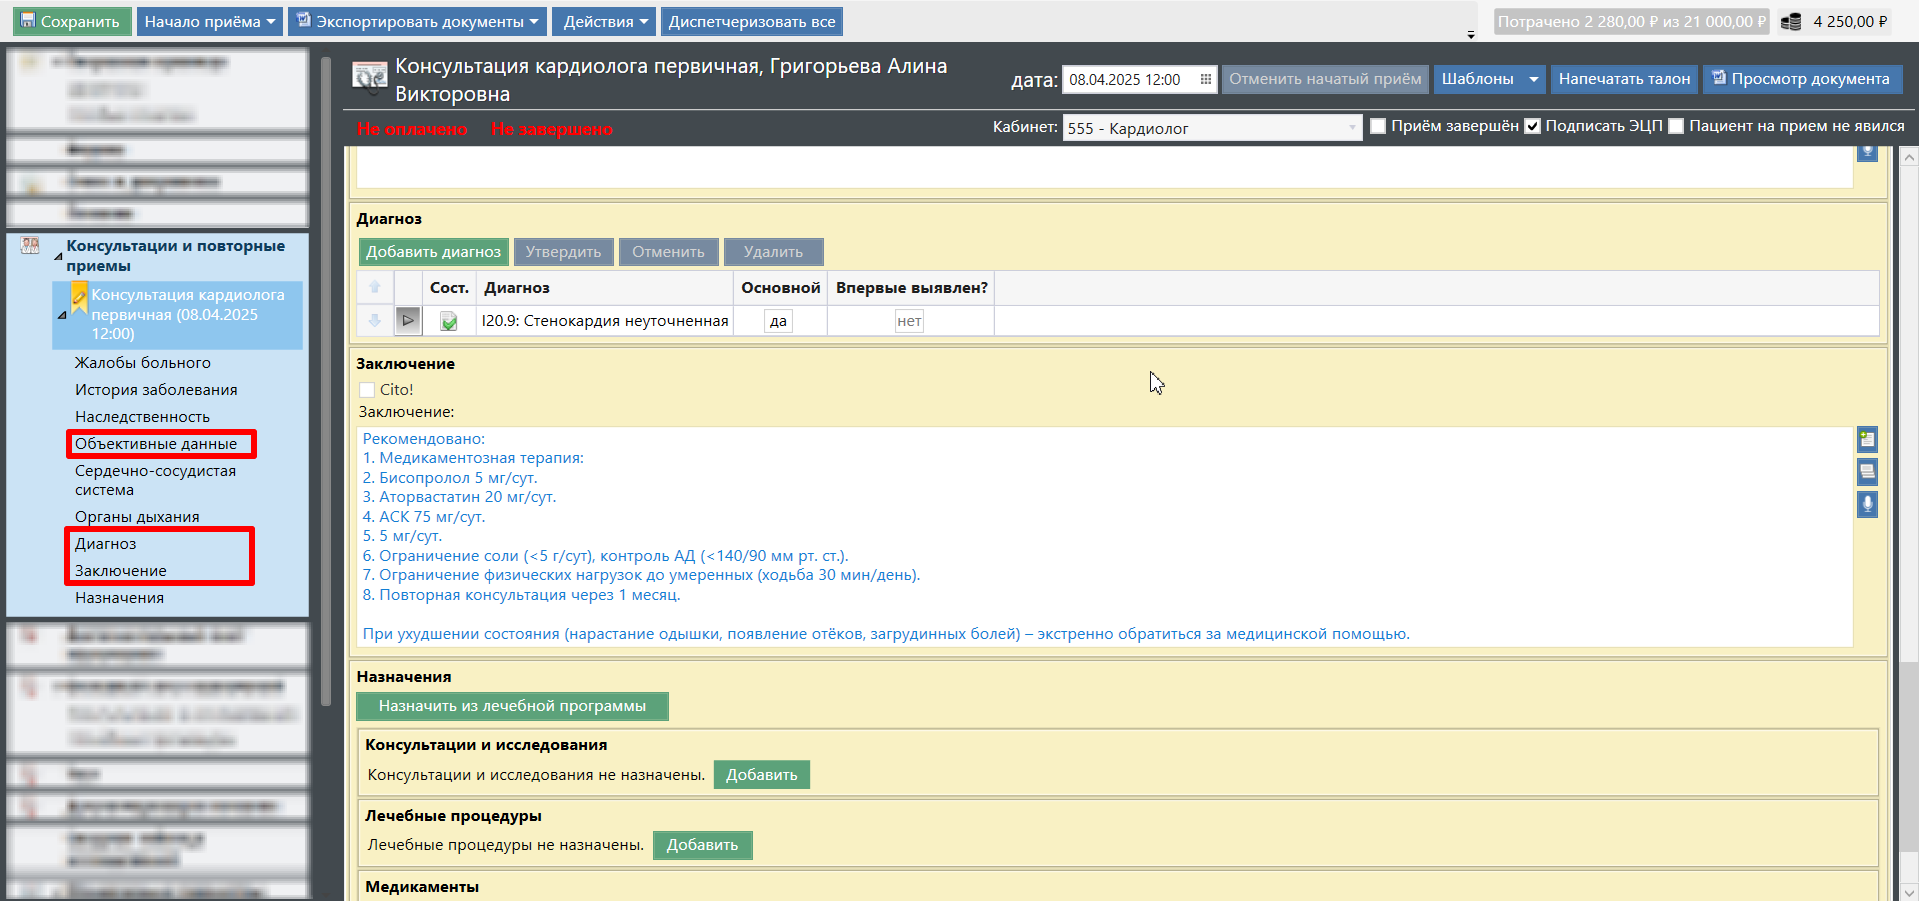Expand the diagnosis row details arrow
1919x901 pixels.
tap(408, 320)
